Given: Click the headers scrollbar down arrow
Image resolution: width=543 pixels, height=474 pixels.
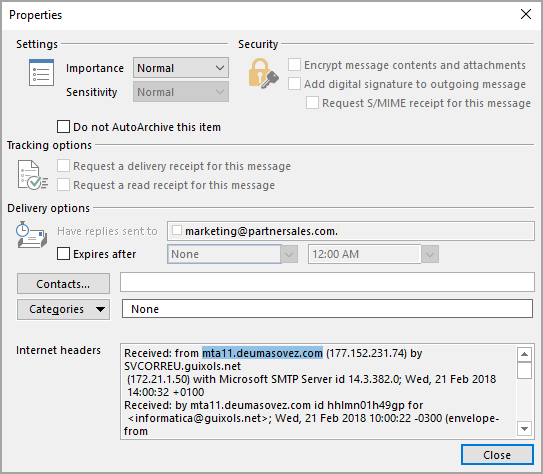Looking at the screenshot, I should (524, 429).
